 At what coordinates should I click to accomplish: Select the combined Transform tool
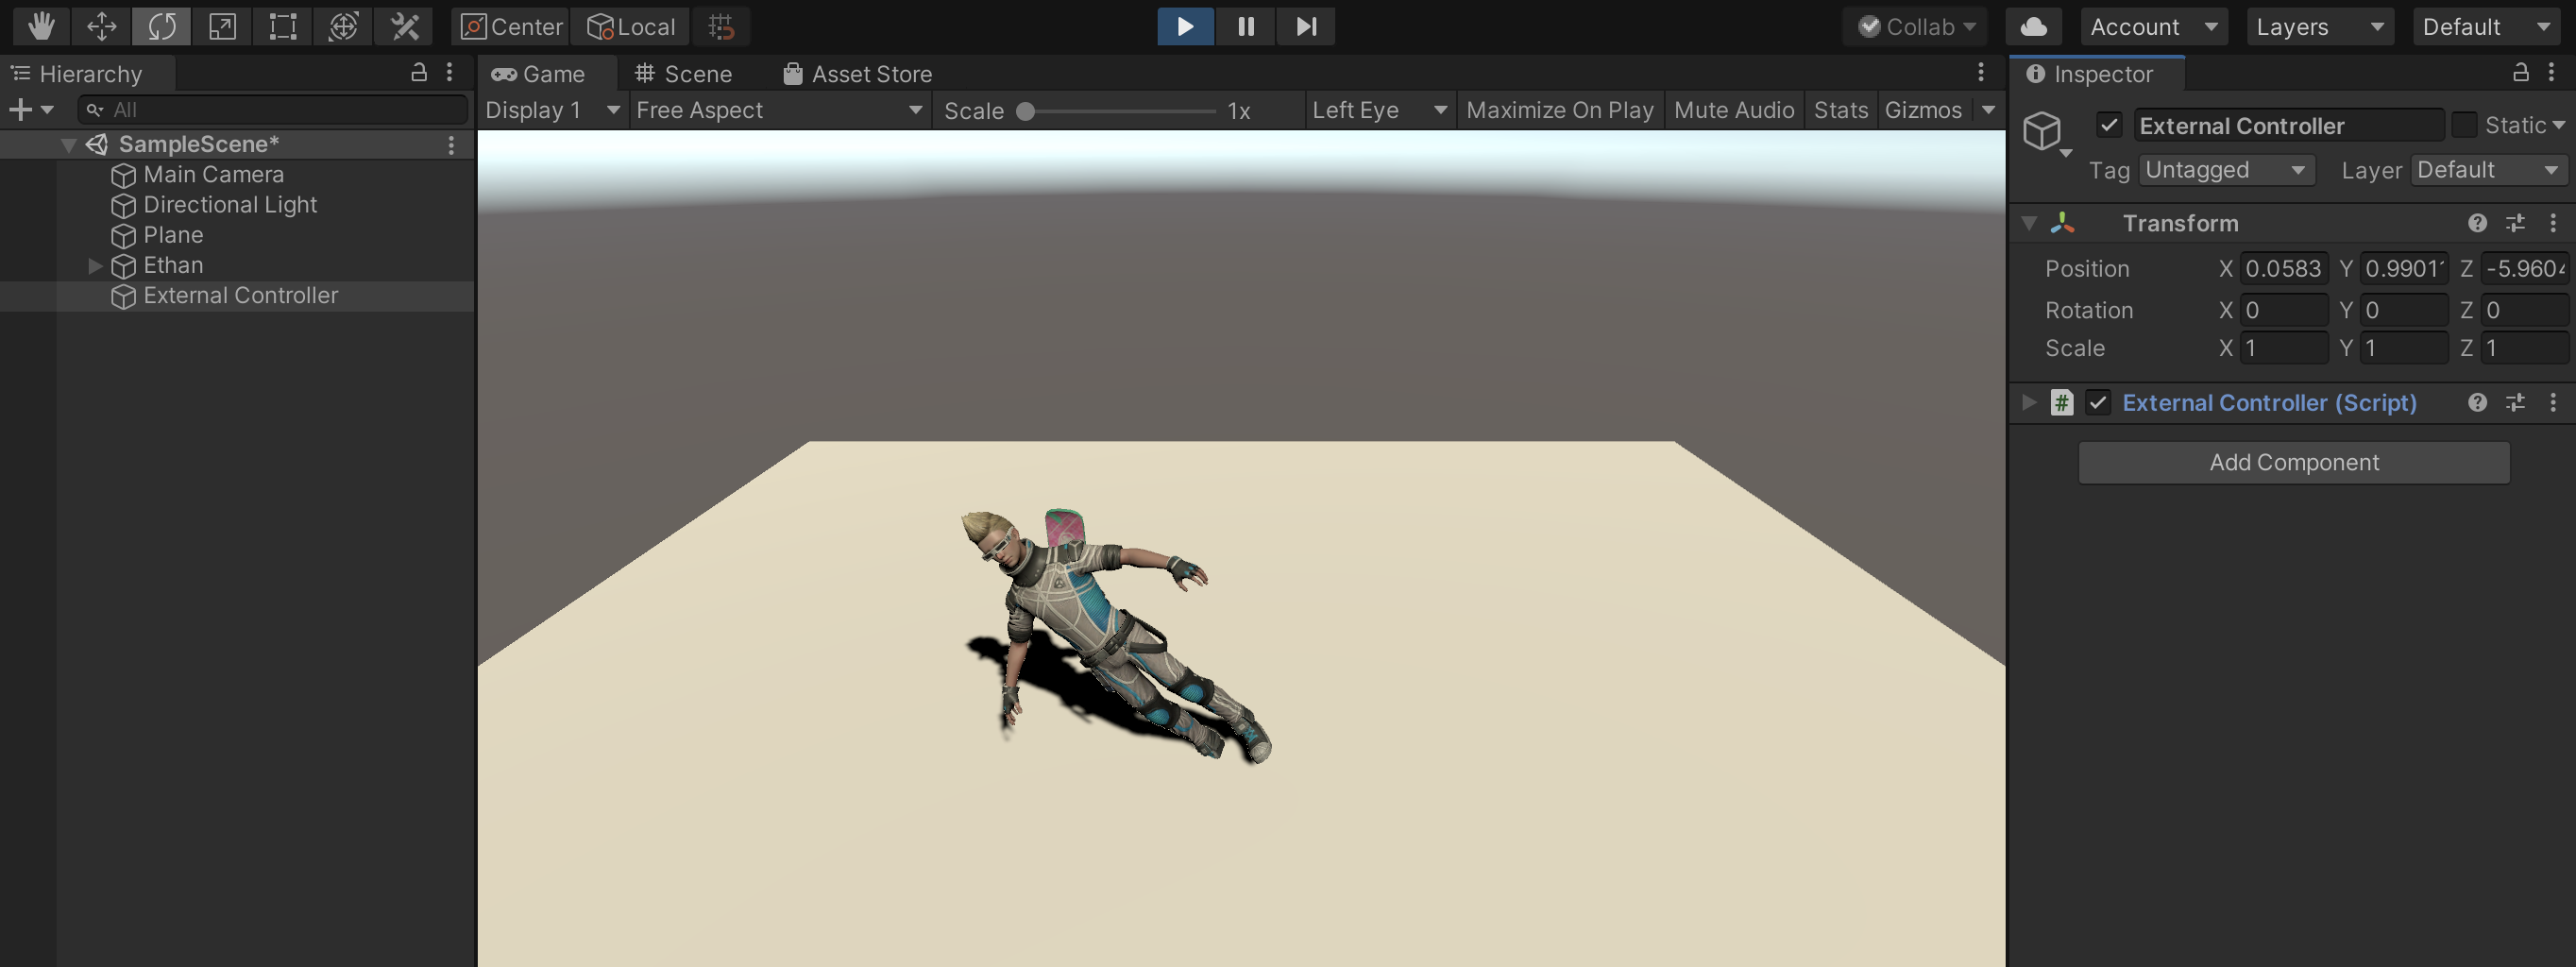343,26
